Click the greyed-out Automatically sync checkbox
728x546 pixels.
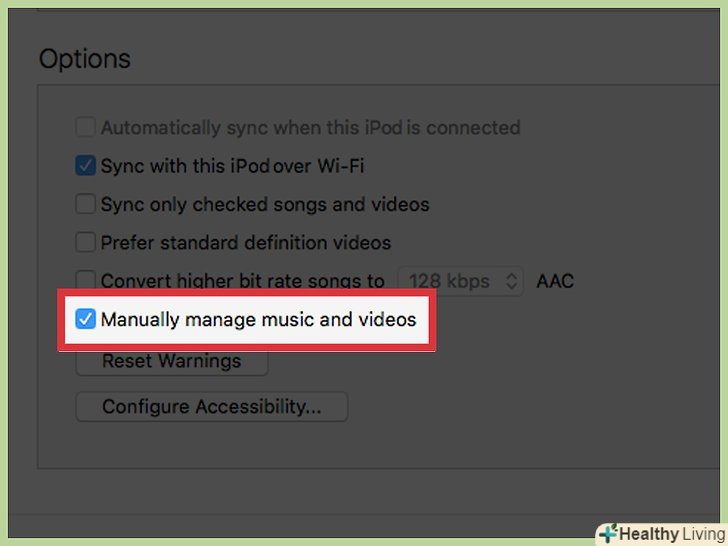click(x=86, y=128)
